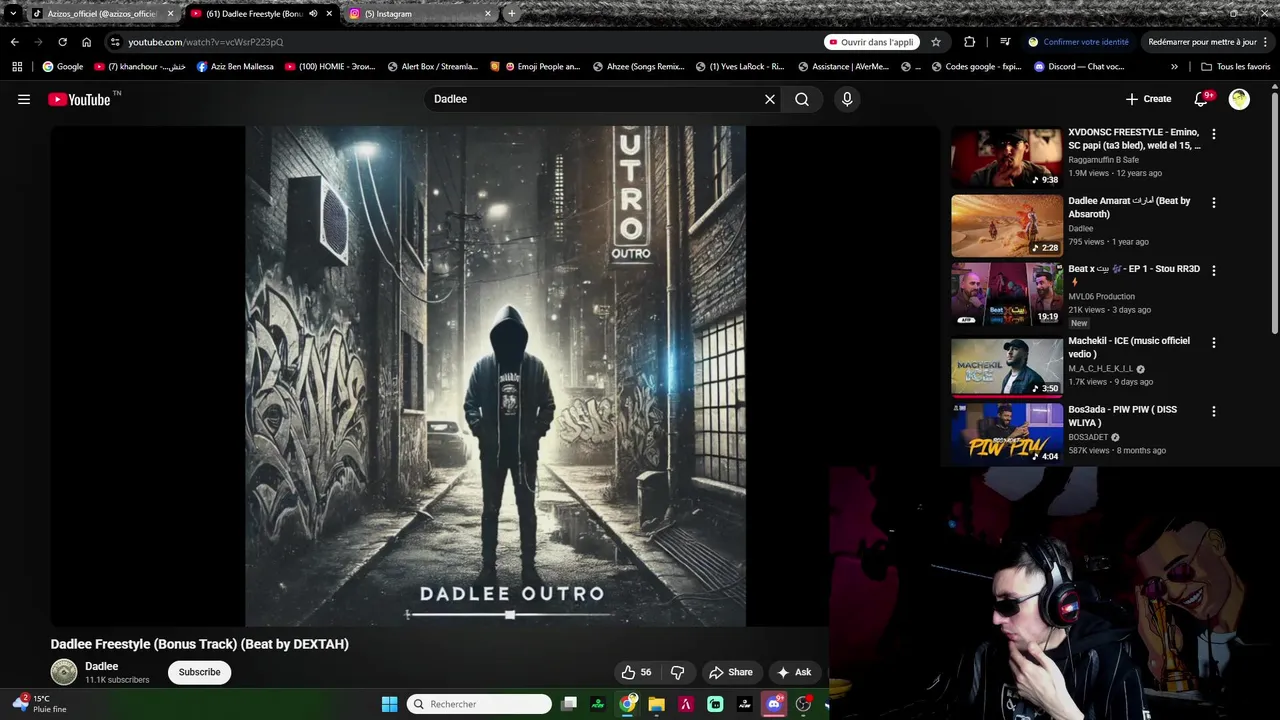This screenshot has width=1280, height=720.
Task: Open XVDONSC FREESTYLE video thumbnail
Action: point(1006,157)
